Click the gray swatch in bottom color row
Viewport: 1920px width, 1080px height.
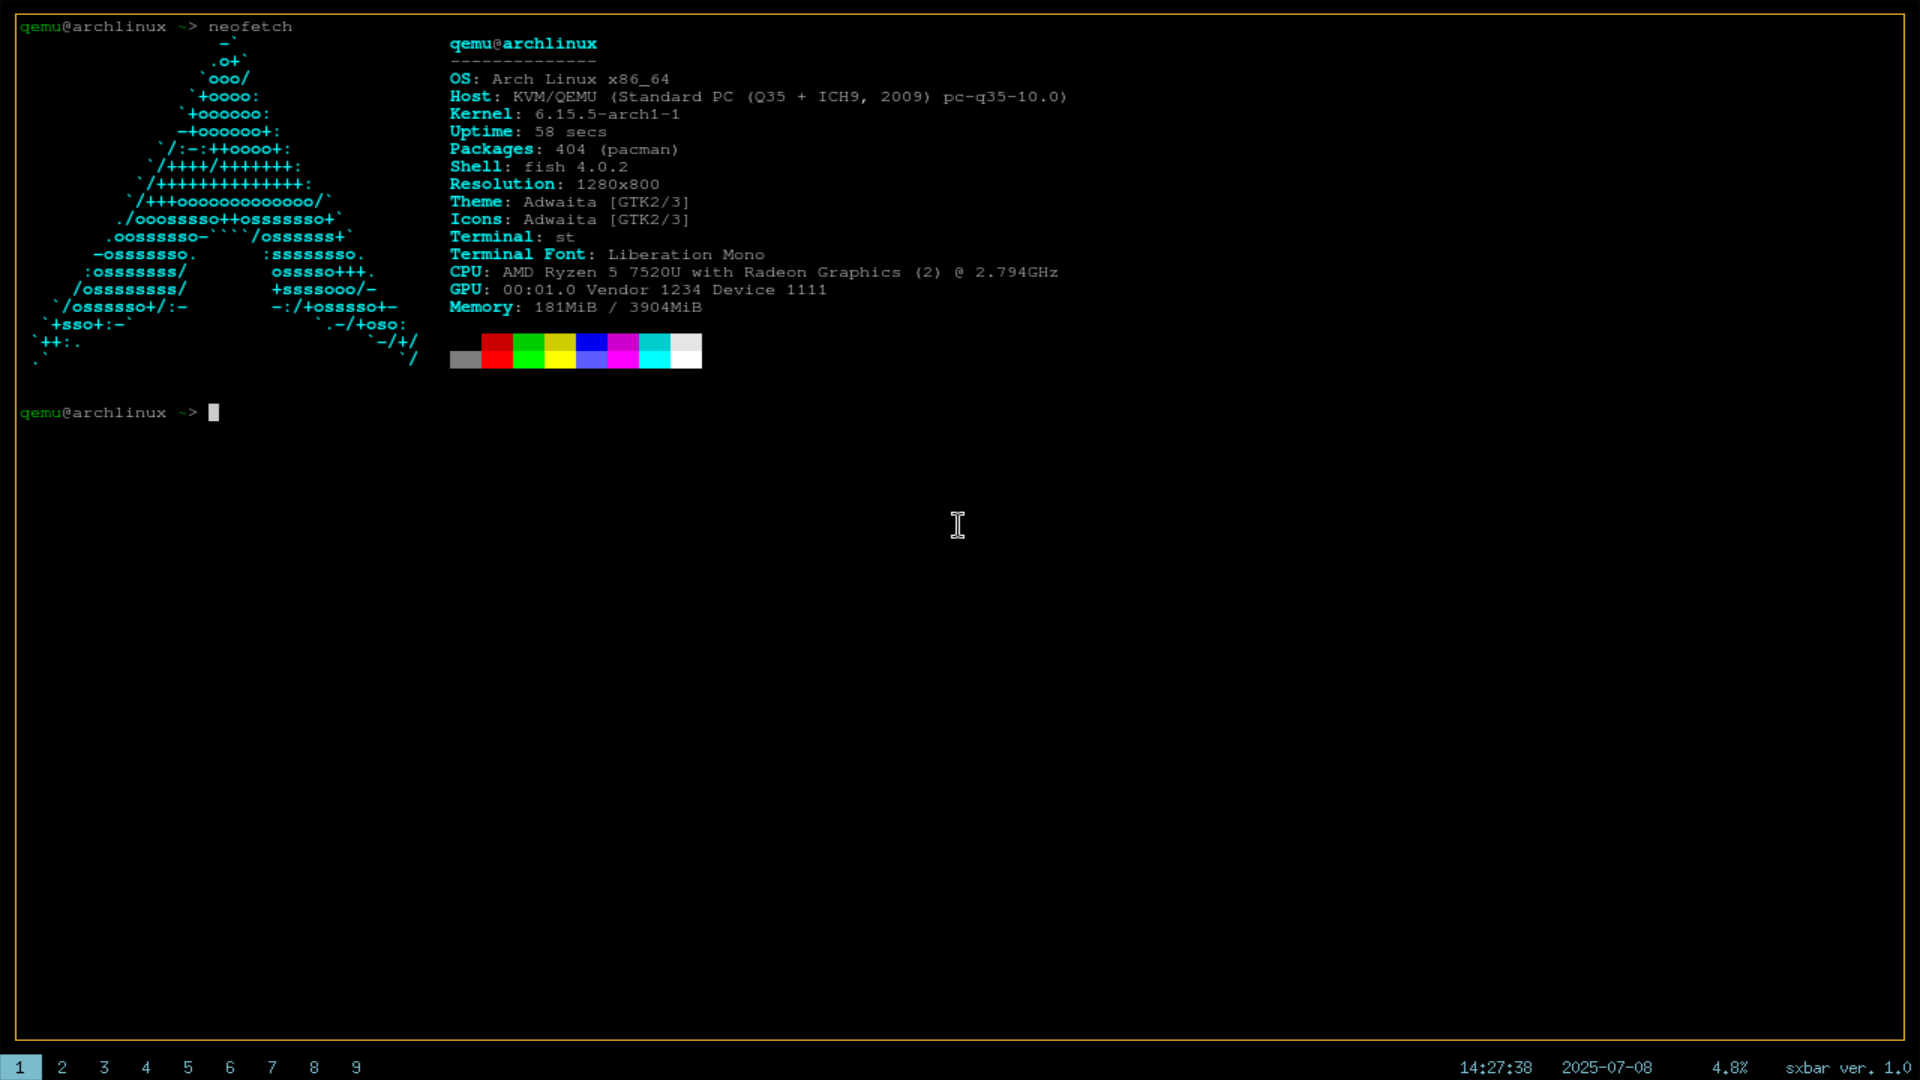coord(465,360)
